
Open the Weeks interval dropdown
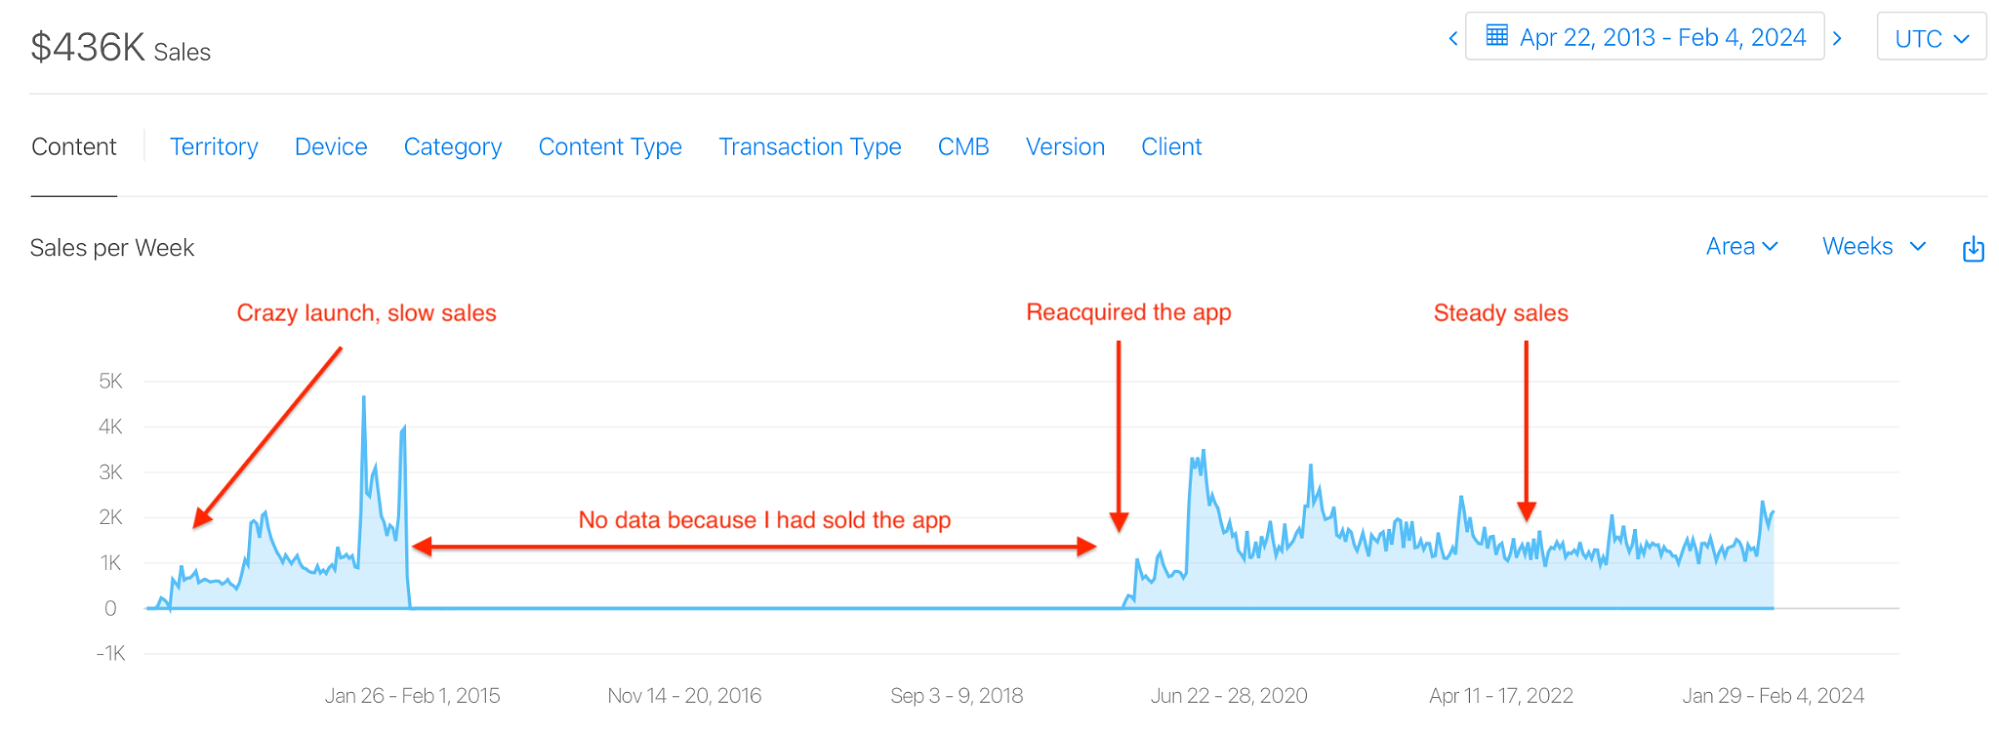pyautogui.click(x=1874, y=246)
